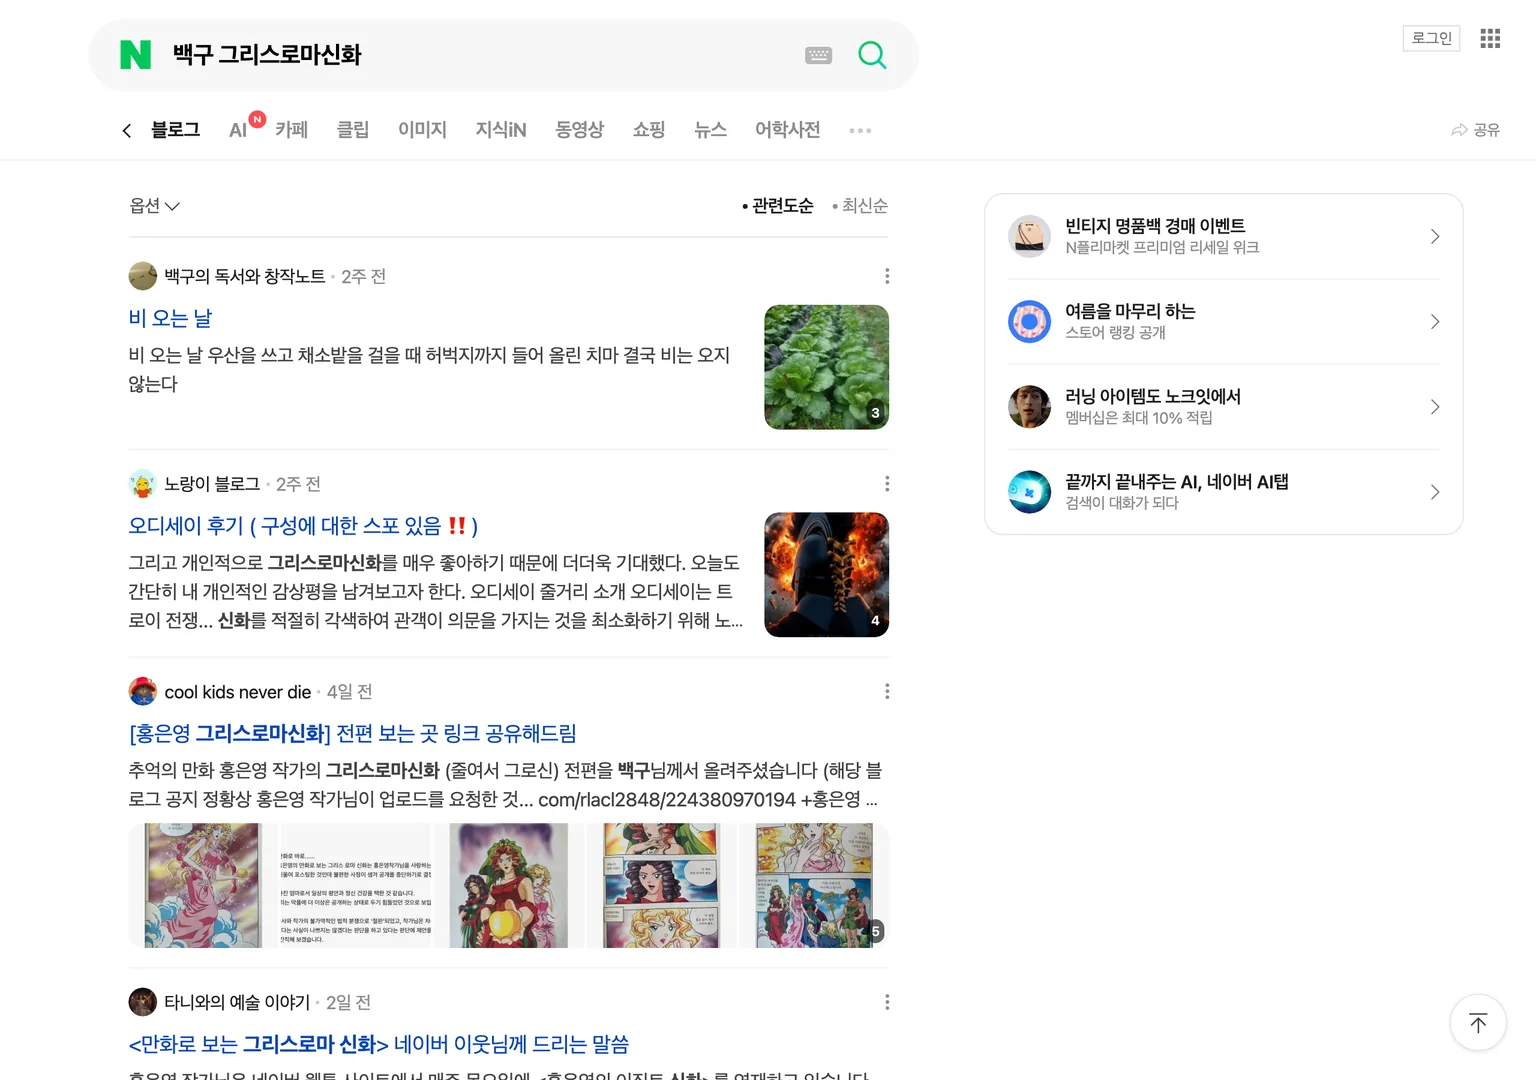Click the scroll-to-top arrow button
The width and height of the screenshot is (1536, 1080).
(1478, 1022)
